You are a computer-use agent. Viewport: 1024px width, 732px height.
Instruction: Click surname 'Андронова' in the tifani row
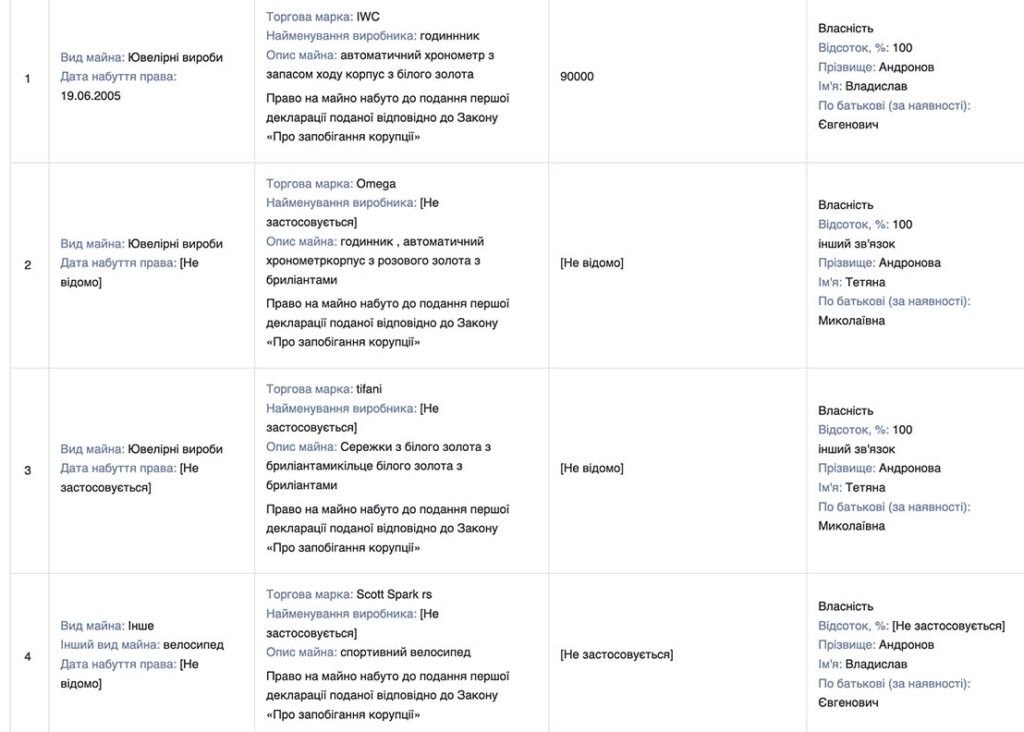[912, 468]
